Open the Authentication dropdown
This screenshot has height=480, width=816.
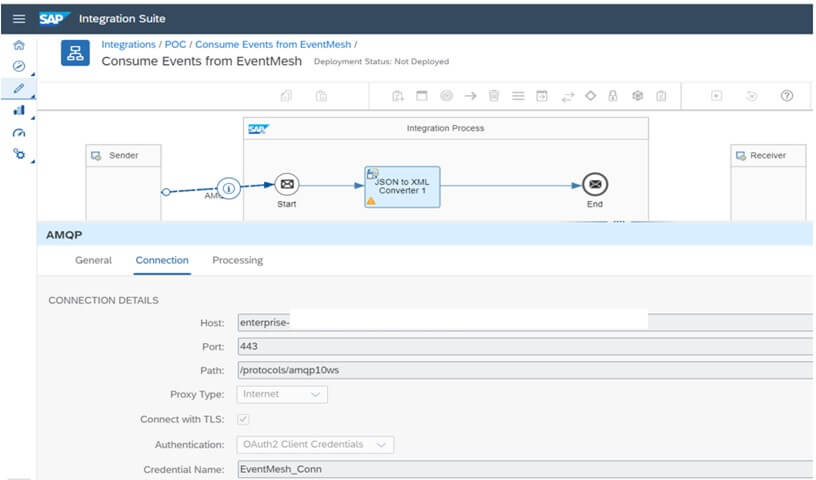click(x=315, y=444)
